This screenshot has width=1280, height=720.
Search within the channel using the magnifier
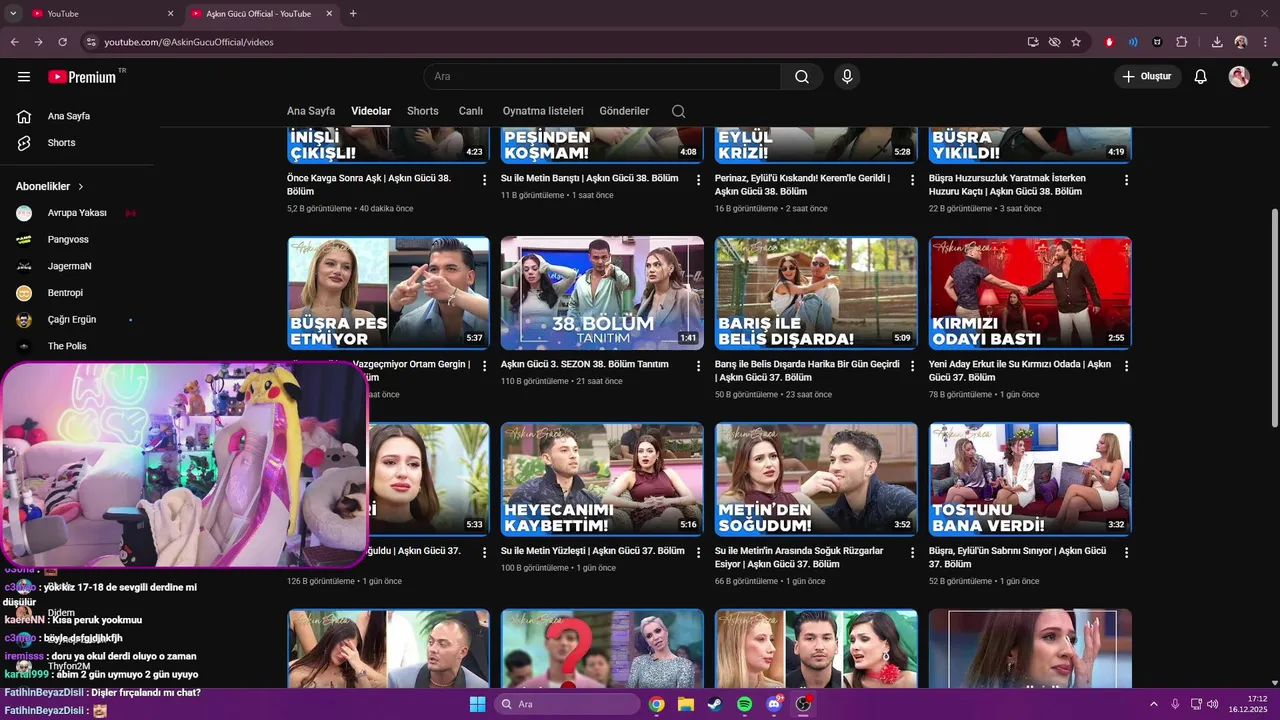click(679, 111)
